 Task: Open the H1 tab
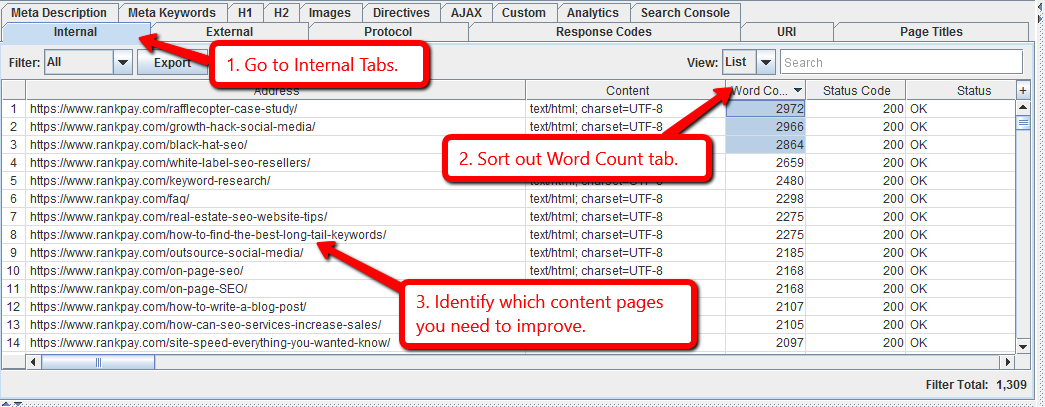[245, 13]
